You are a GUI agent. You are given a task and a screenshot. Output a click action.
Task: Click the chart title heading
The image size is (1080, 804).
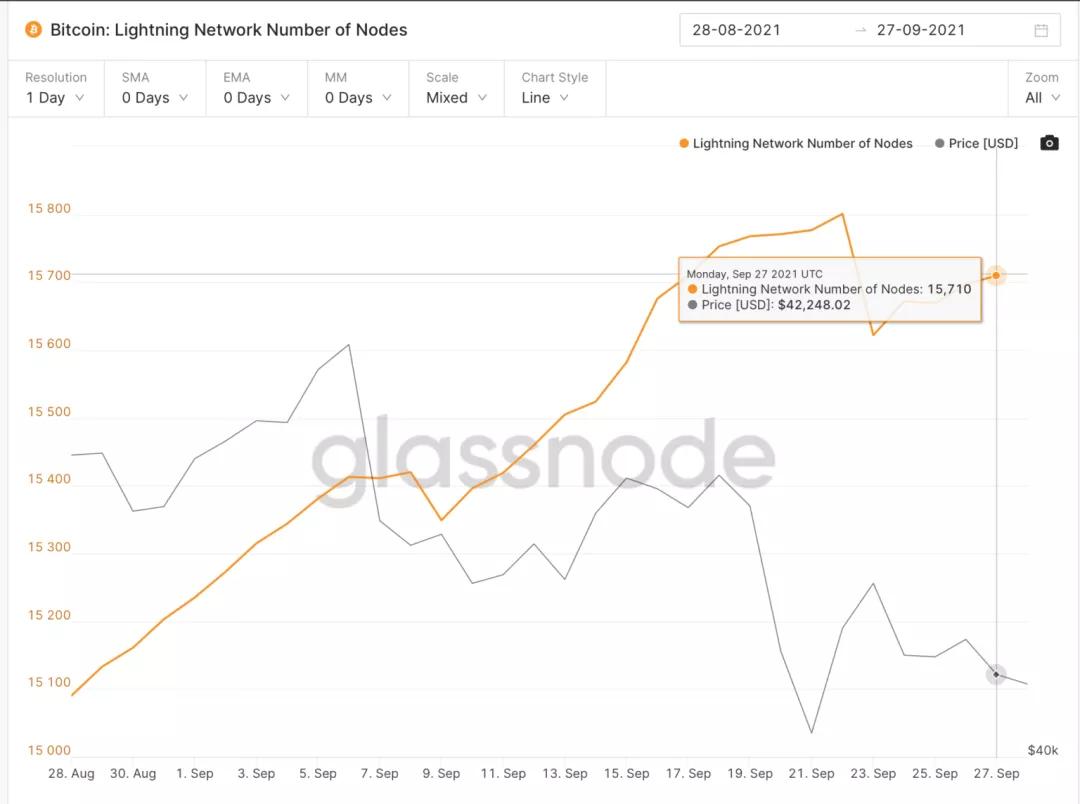click(229, 30)
